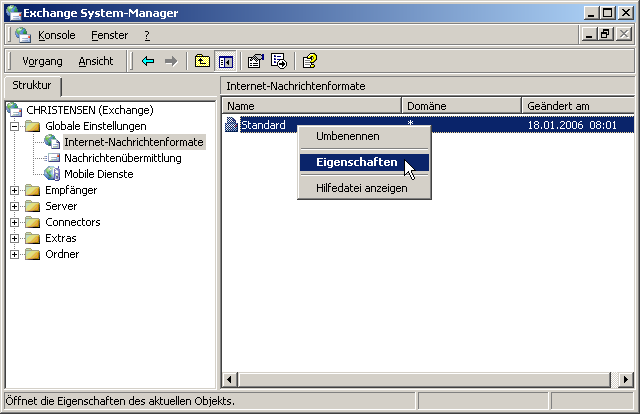Select Ordner tree label
The width and height of the screenshot is (640, 414).
pyautogui.click(x=62, y=254)
